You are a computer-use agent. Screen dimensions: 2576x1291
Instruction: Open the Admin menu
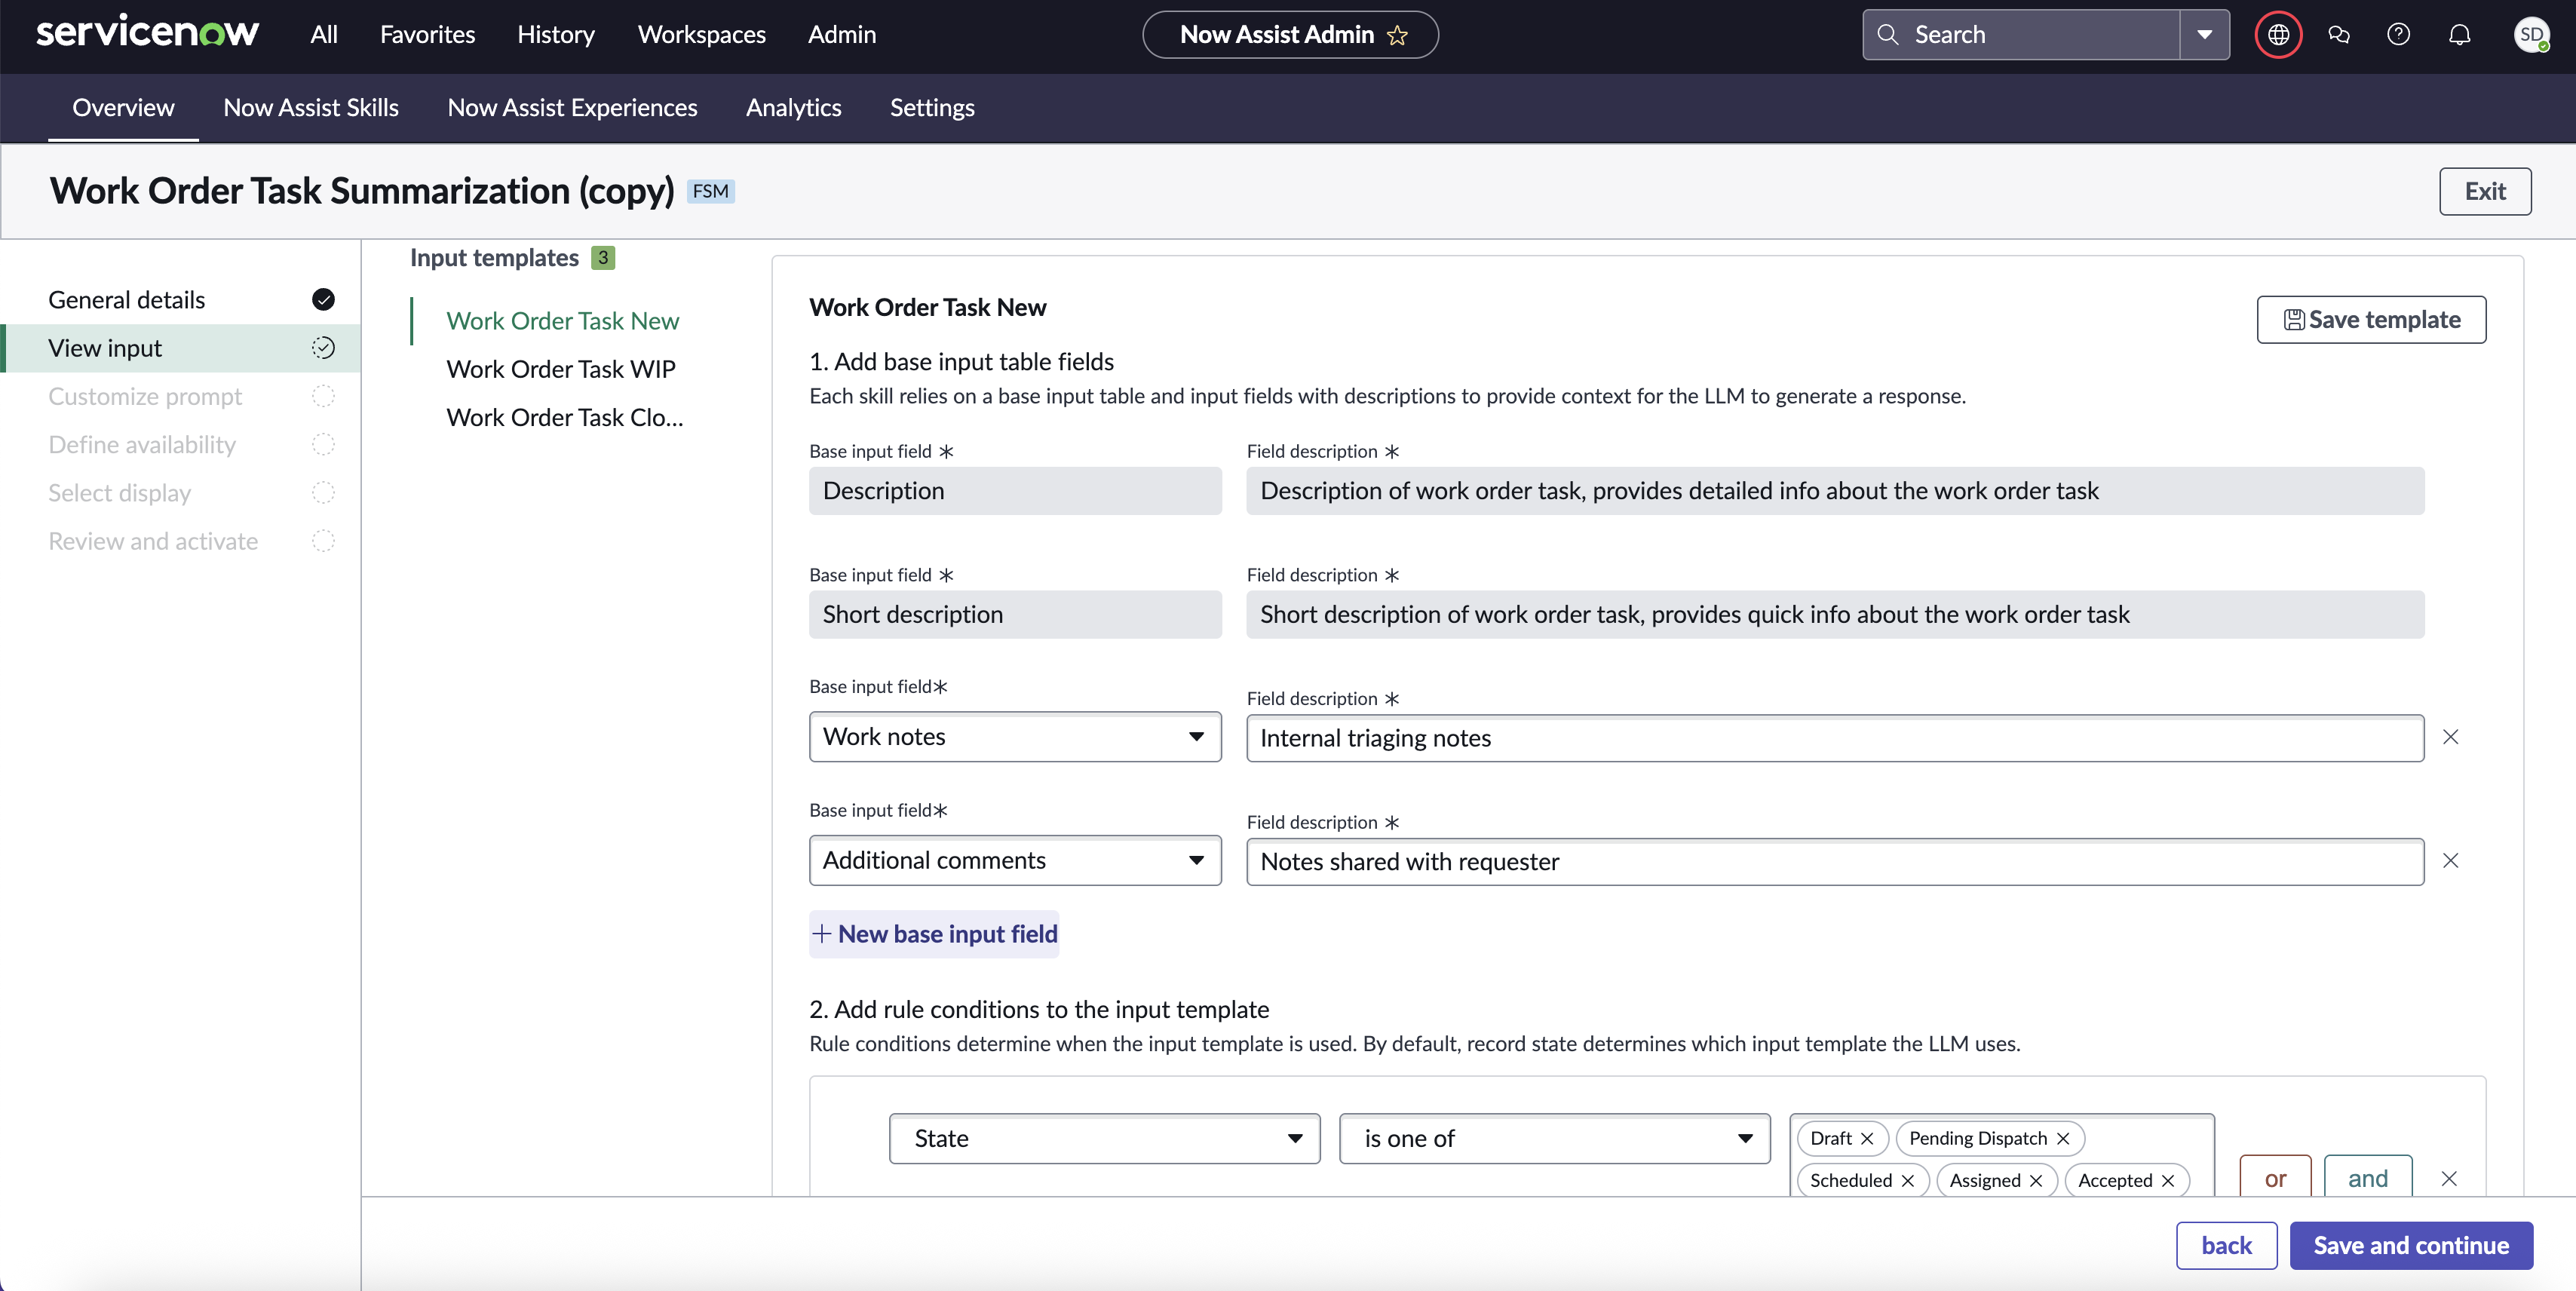[x=841, y=34]
